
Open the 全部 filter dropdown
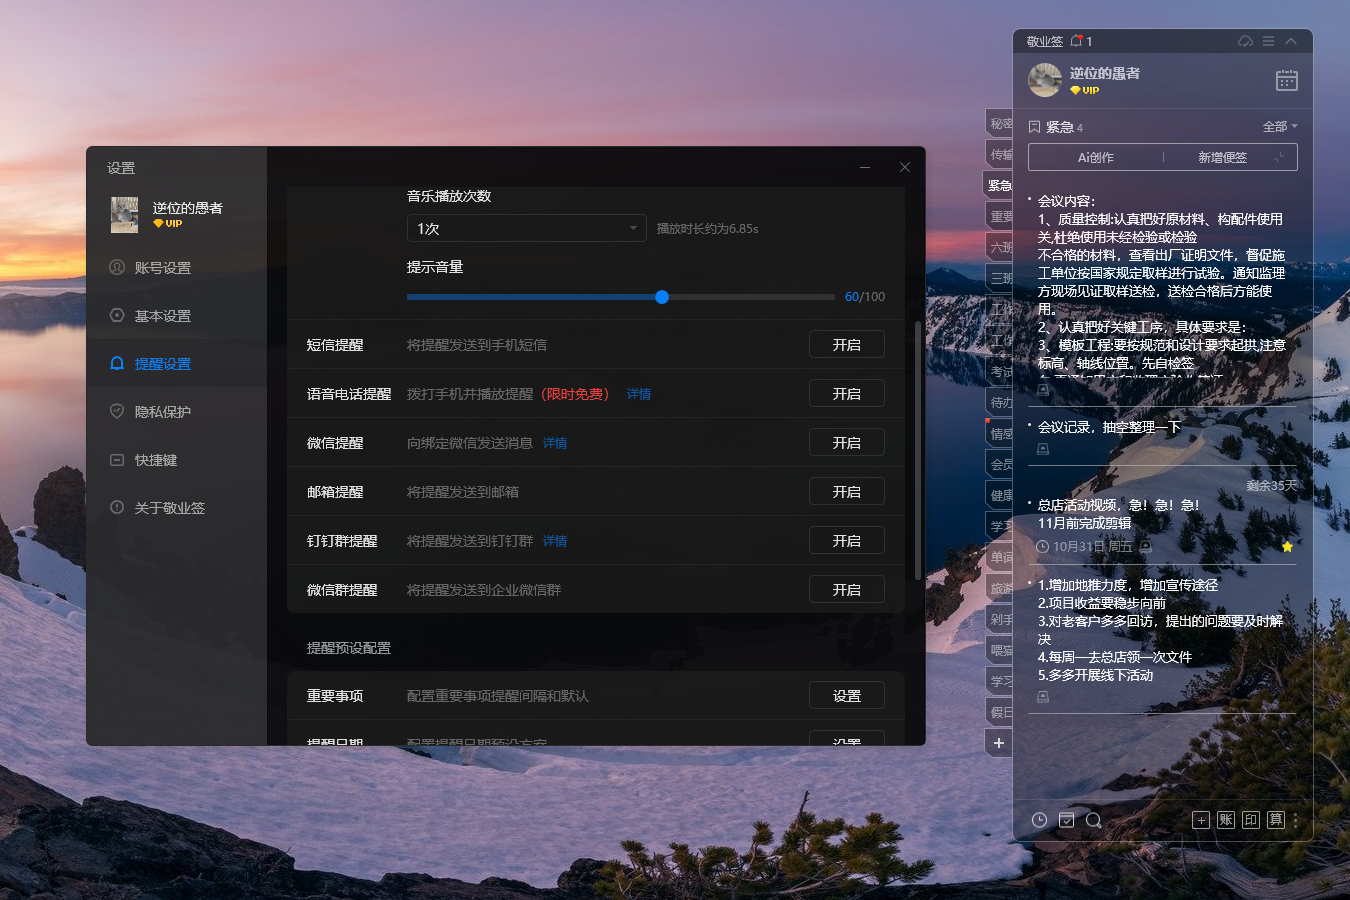(1280, 127)
